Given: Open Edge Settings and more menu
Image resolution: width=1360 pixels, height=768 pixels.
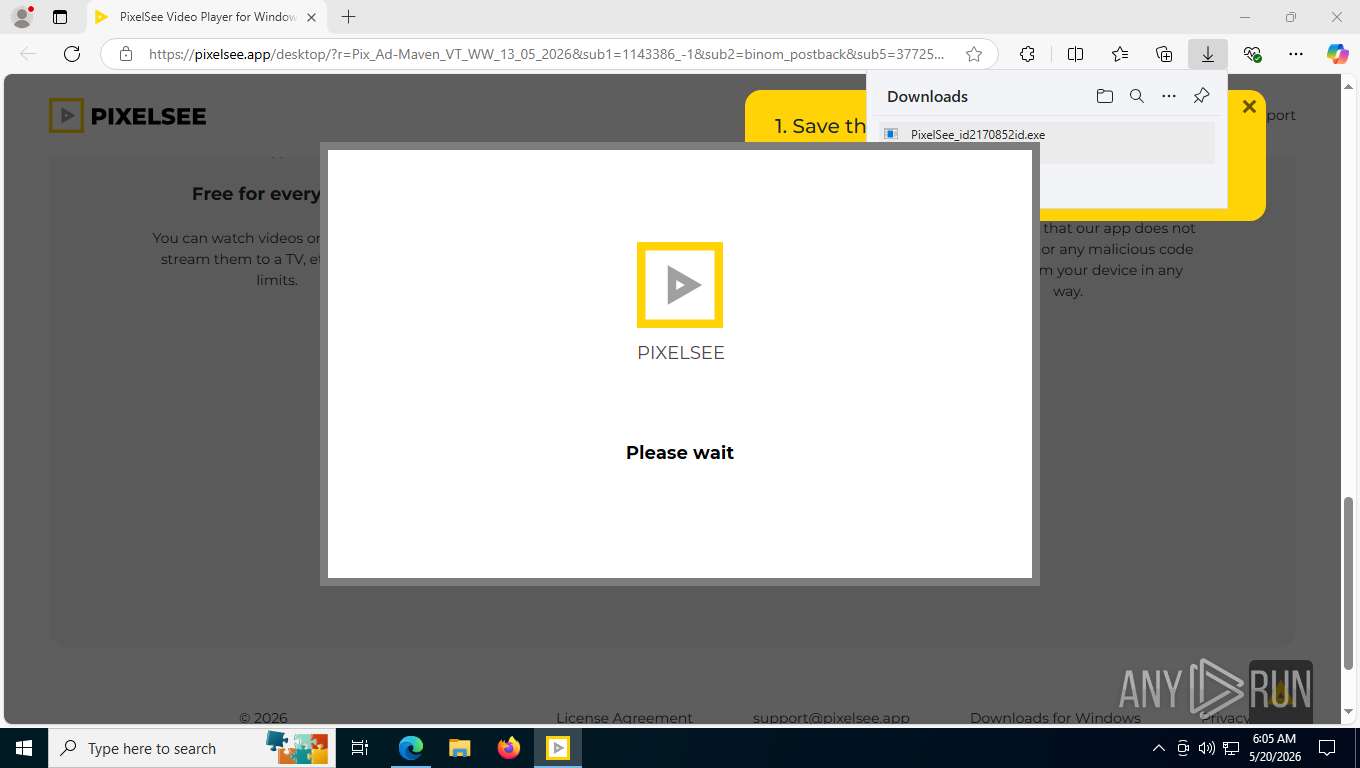Looking at the screenshot, I should tap(1296, 54).
